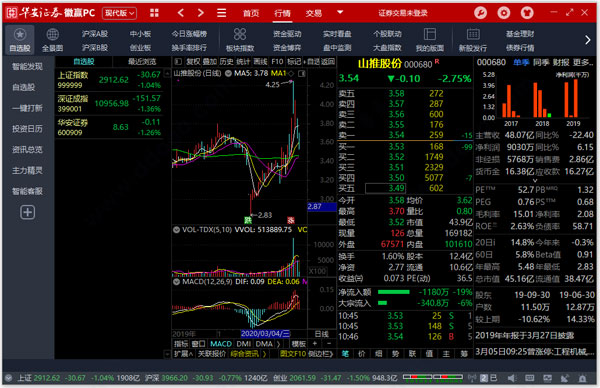The height and width of the screenshot is (388, 600).
Task: Open the 沪深A股 market list
Action: click(x=95, y=34)
